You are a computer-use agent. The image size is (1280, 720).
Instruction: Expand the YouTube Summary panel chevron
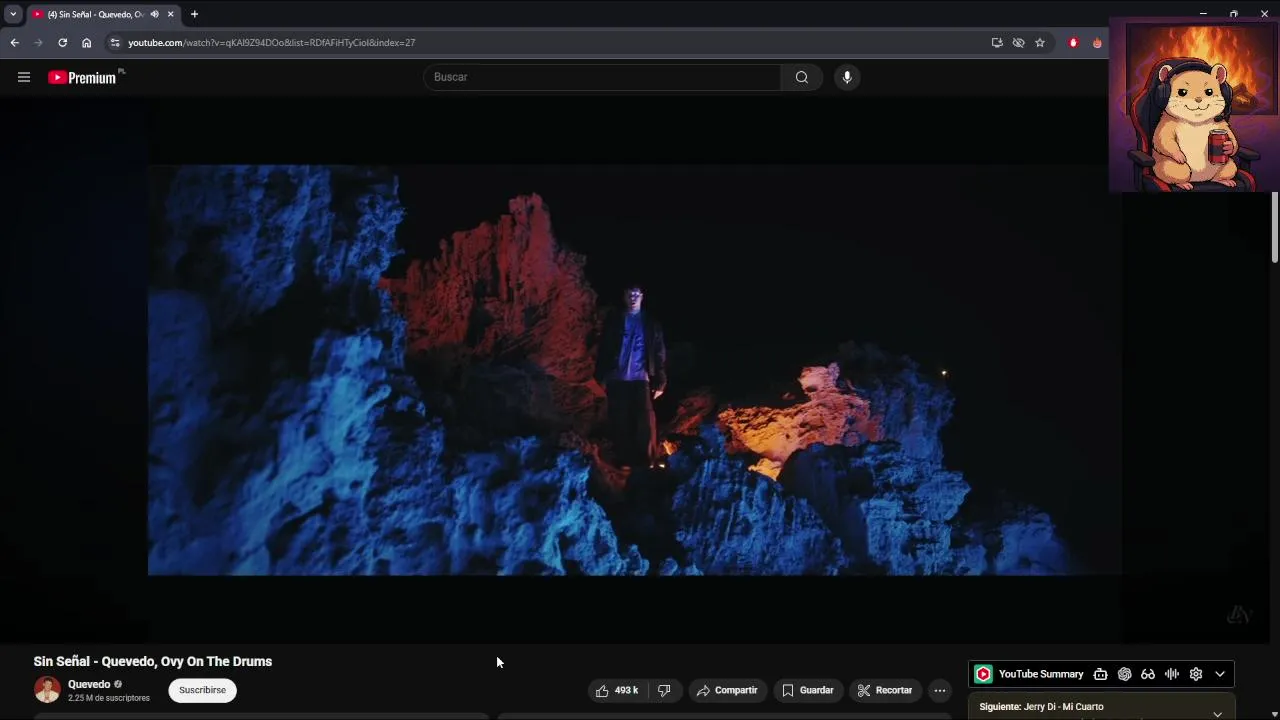tap(1220, 674)
